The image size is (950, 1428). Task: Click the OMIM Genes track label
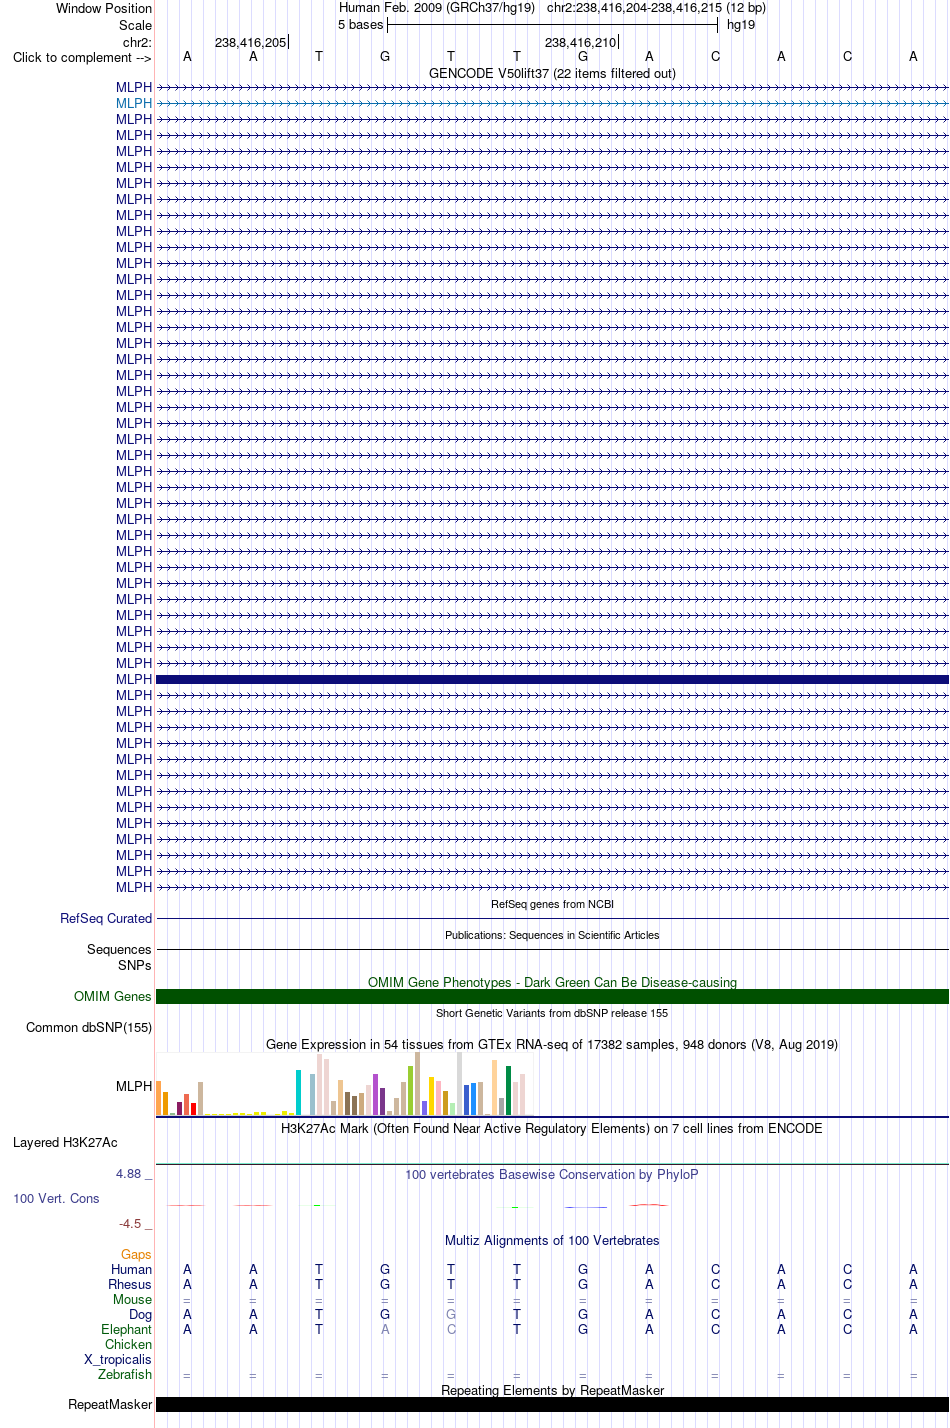coord(113,996)
